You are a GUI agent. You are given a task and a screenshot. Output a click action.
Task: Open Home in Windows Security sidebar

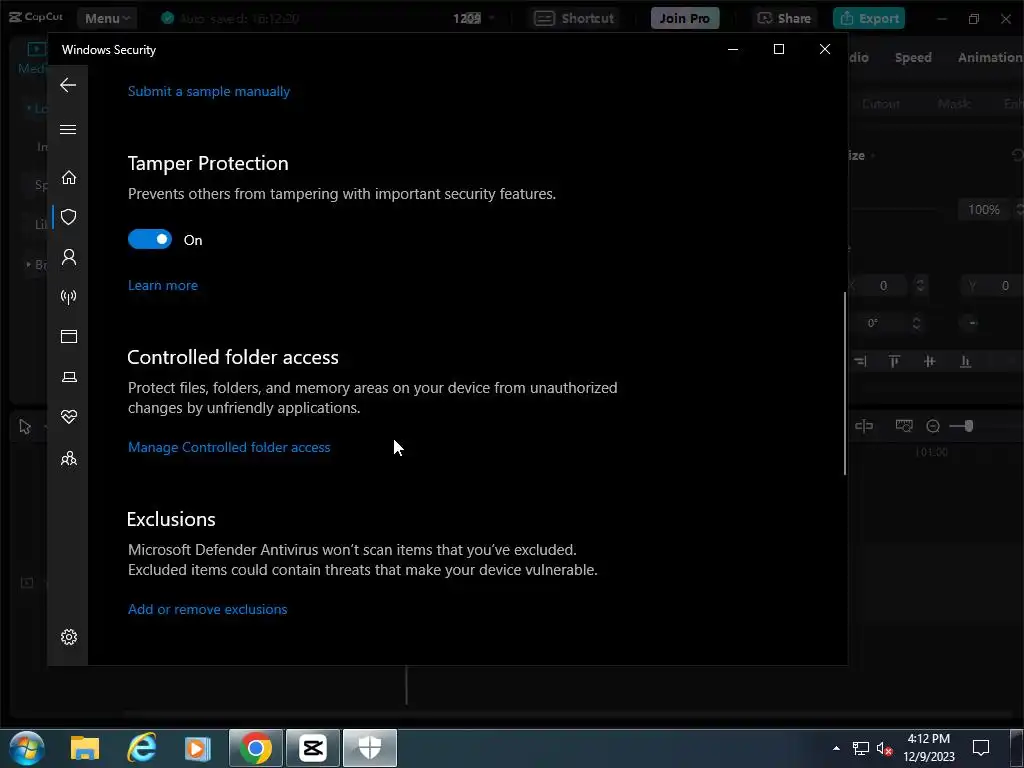69,178
